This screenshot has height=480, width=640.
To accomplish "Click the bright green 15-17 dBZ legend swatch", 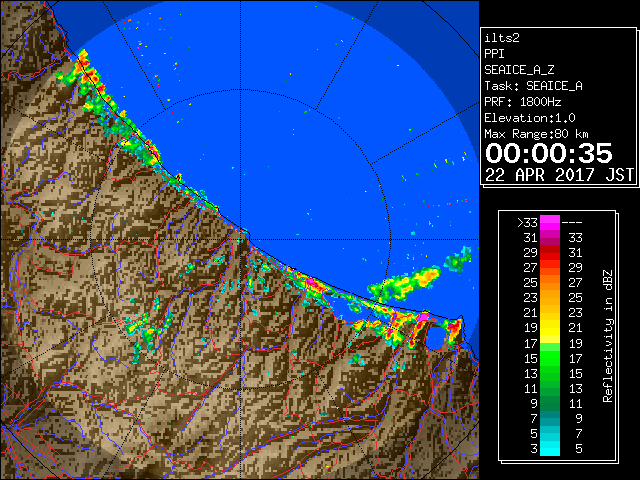I will pyautogui.click(x=550, y=358).
